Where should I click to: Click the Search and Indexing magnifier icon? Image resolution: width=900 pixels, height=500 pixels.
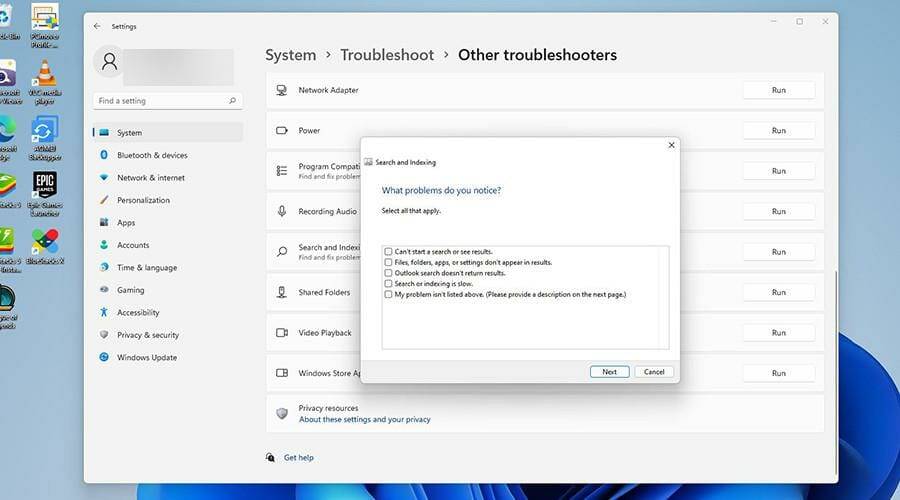tap(282, 252)
